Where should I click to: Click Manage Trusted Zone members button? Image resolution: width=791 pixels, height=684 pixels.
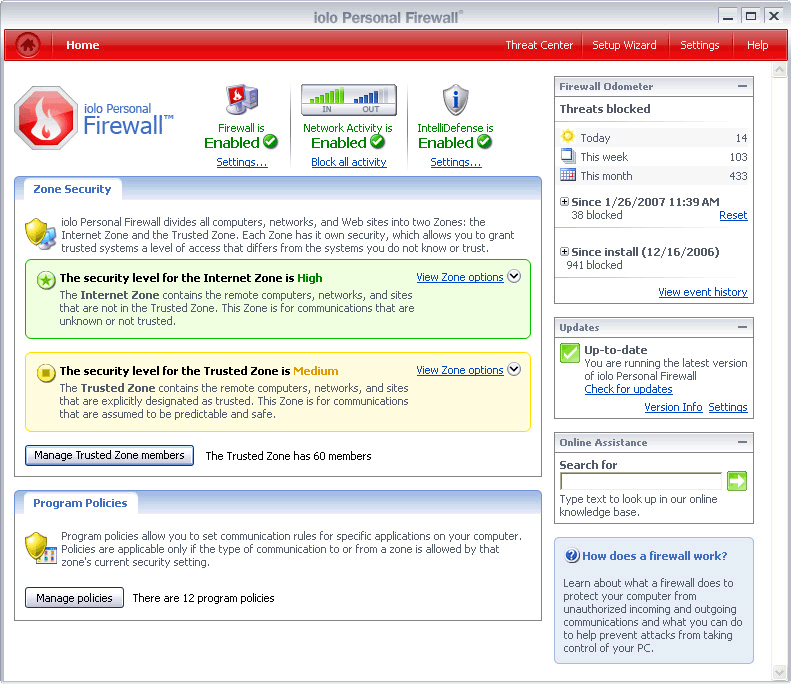point(109,455)
